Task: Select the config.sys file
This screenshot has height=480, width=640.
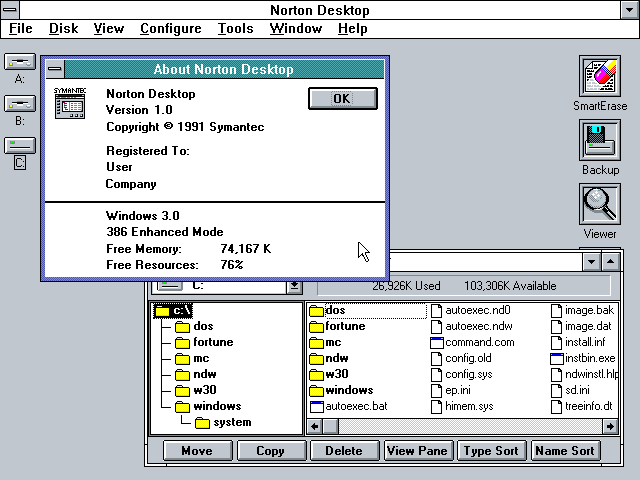Action: [x=462, y=374]
